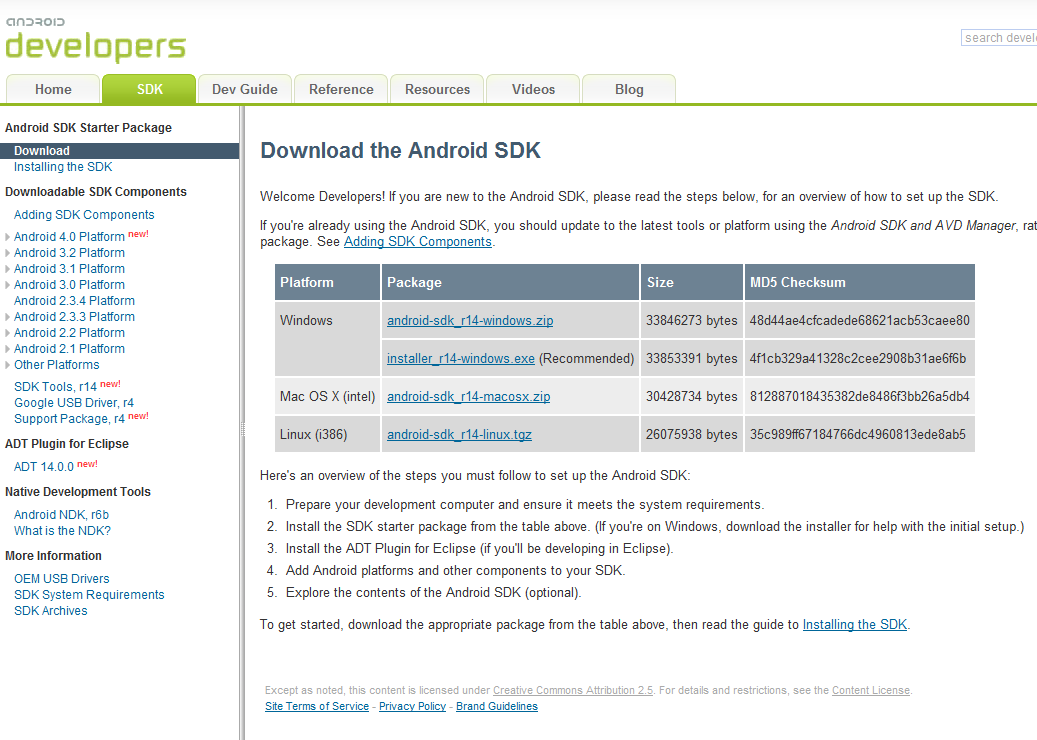Click the sidebar splitter drag handle
The width and height of the screenshot is (1037, 740).
[x=242, y=429]
